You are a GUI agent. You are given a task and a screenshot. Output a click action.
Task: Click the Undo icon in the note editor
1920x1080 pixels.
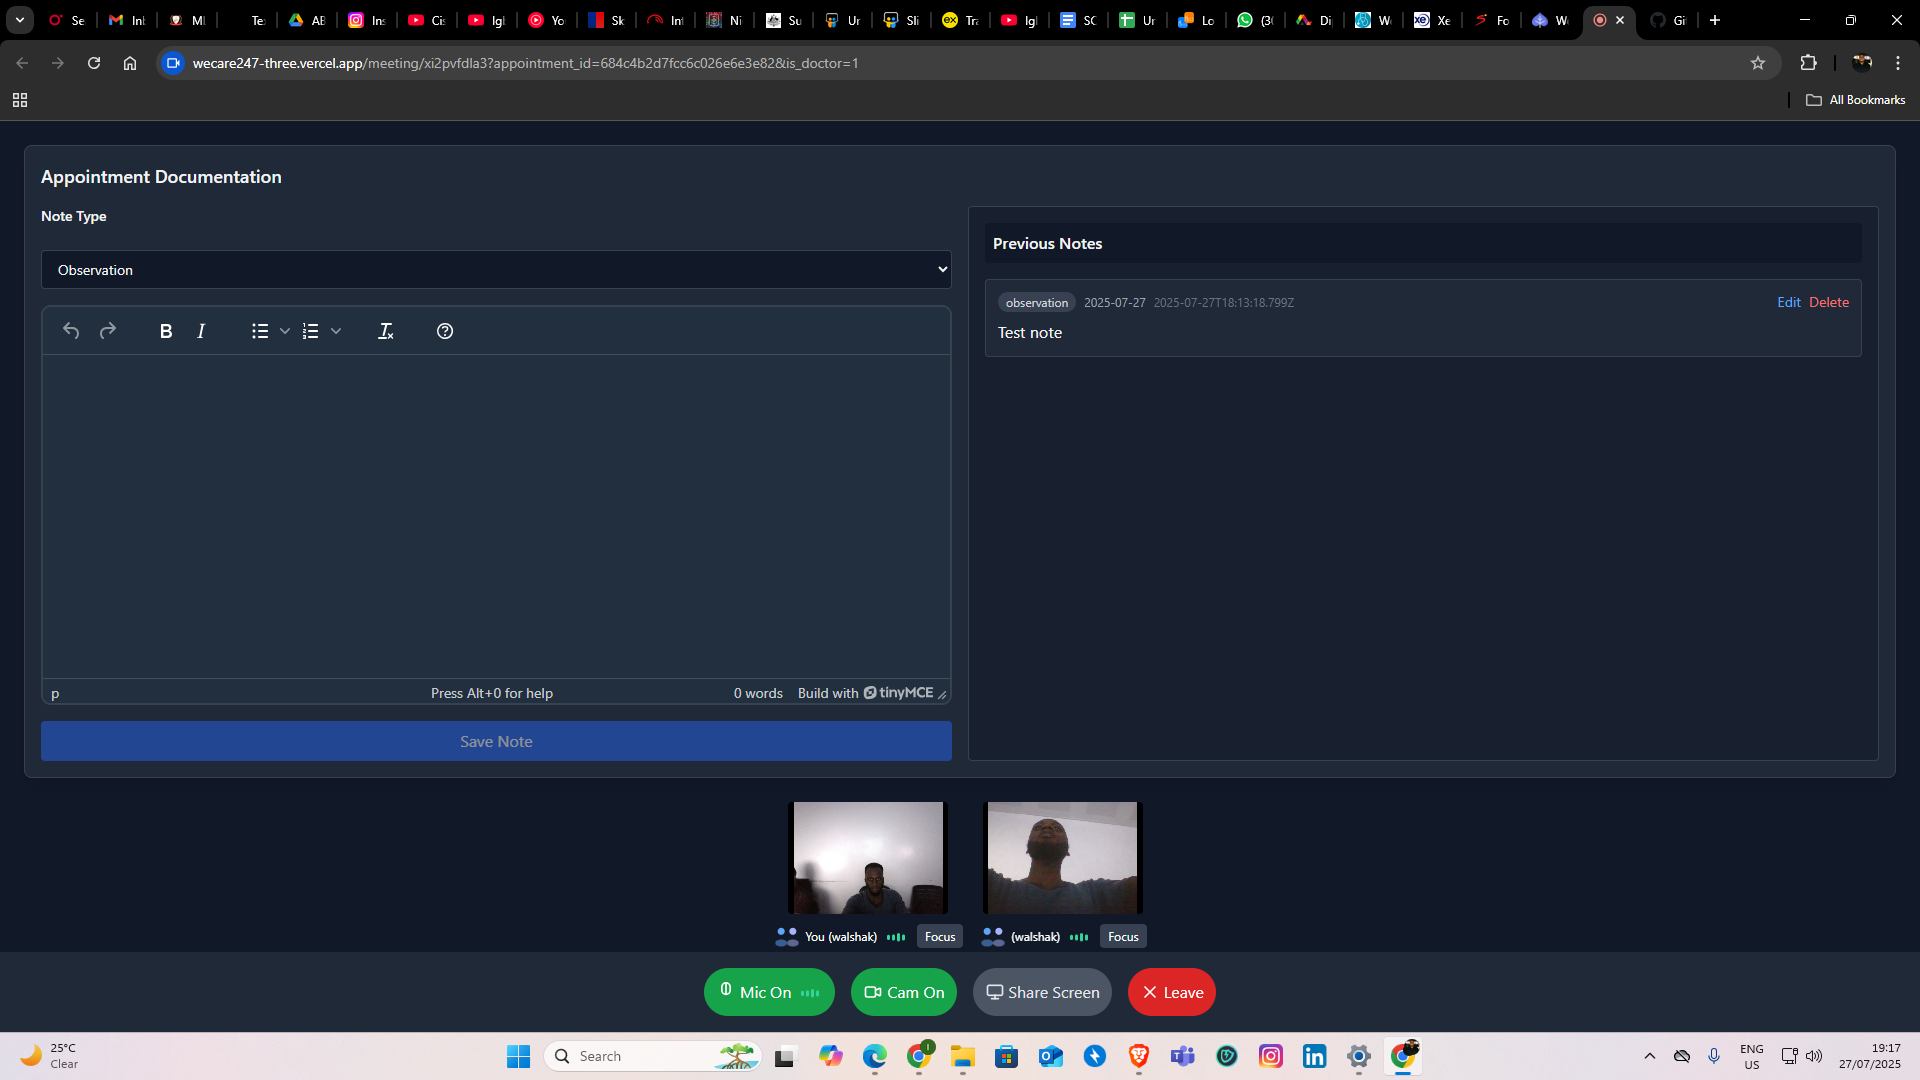click(x=70, y=331)
